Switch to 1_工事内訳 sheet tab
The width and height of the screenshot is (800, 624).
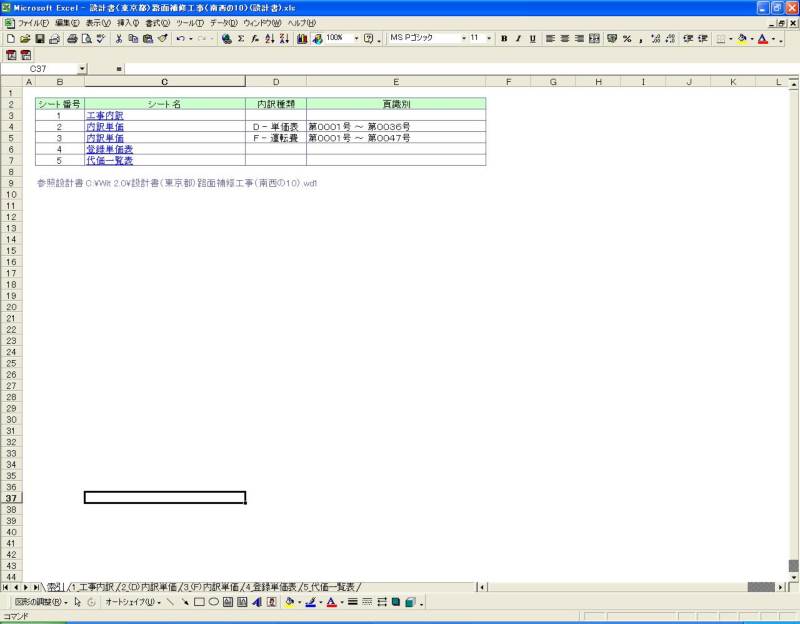pyautogui.click(x=92, y=587)
